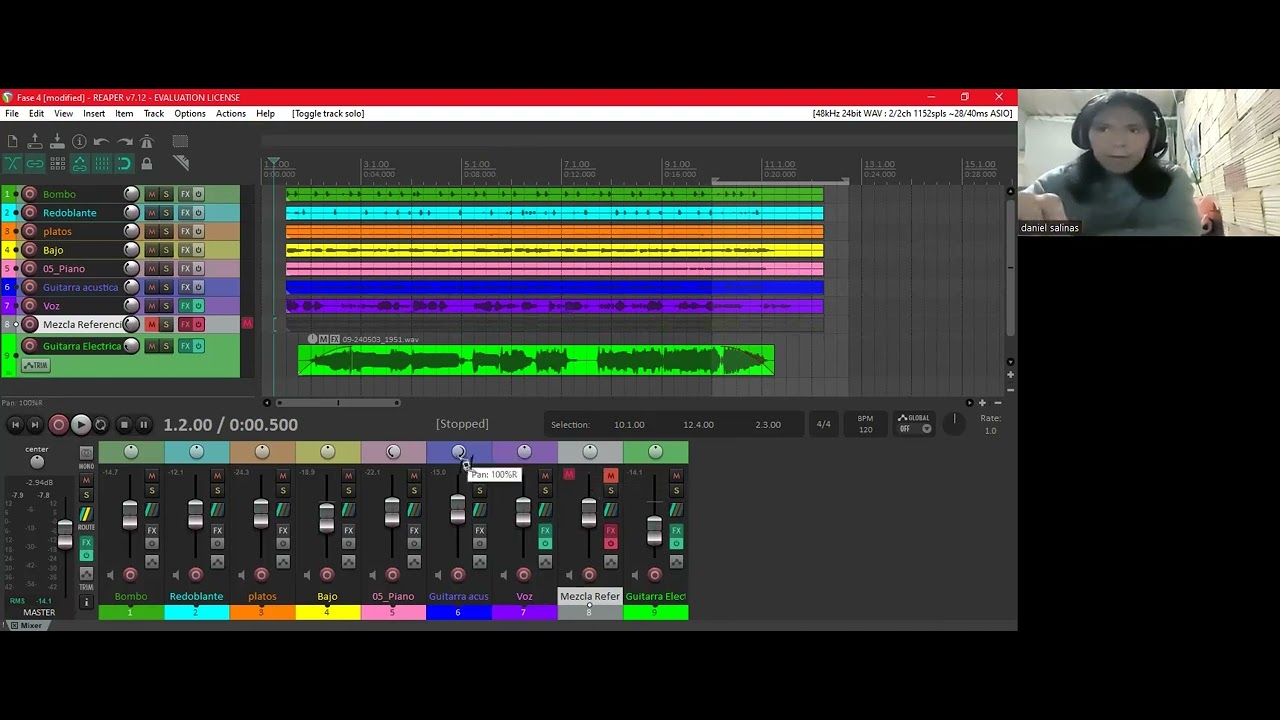Viewport: 1280px width, 720px height.
Task: Click the Bombo mixer volume fader
Action: pyautogui.click(x=130, y=515)
